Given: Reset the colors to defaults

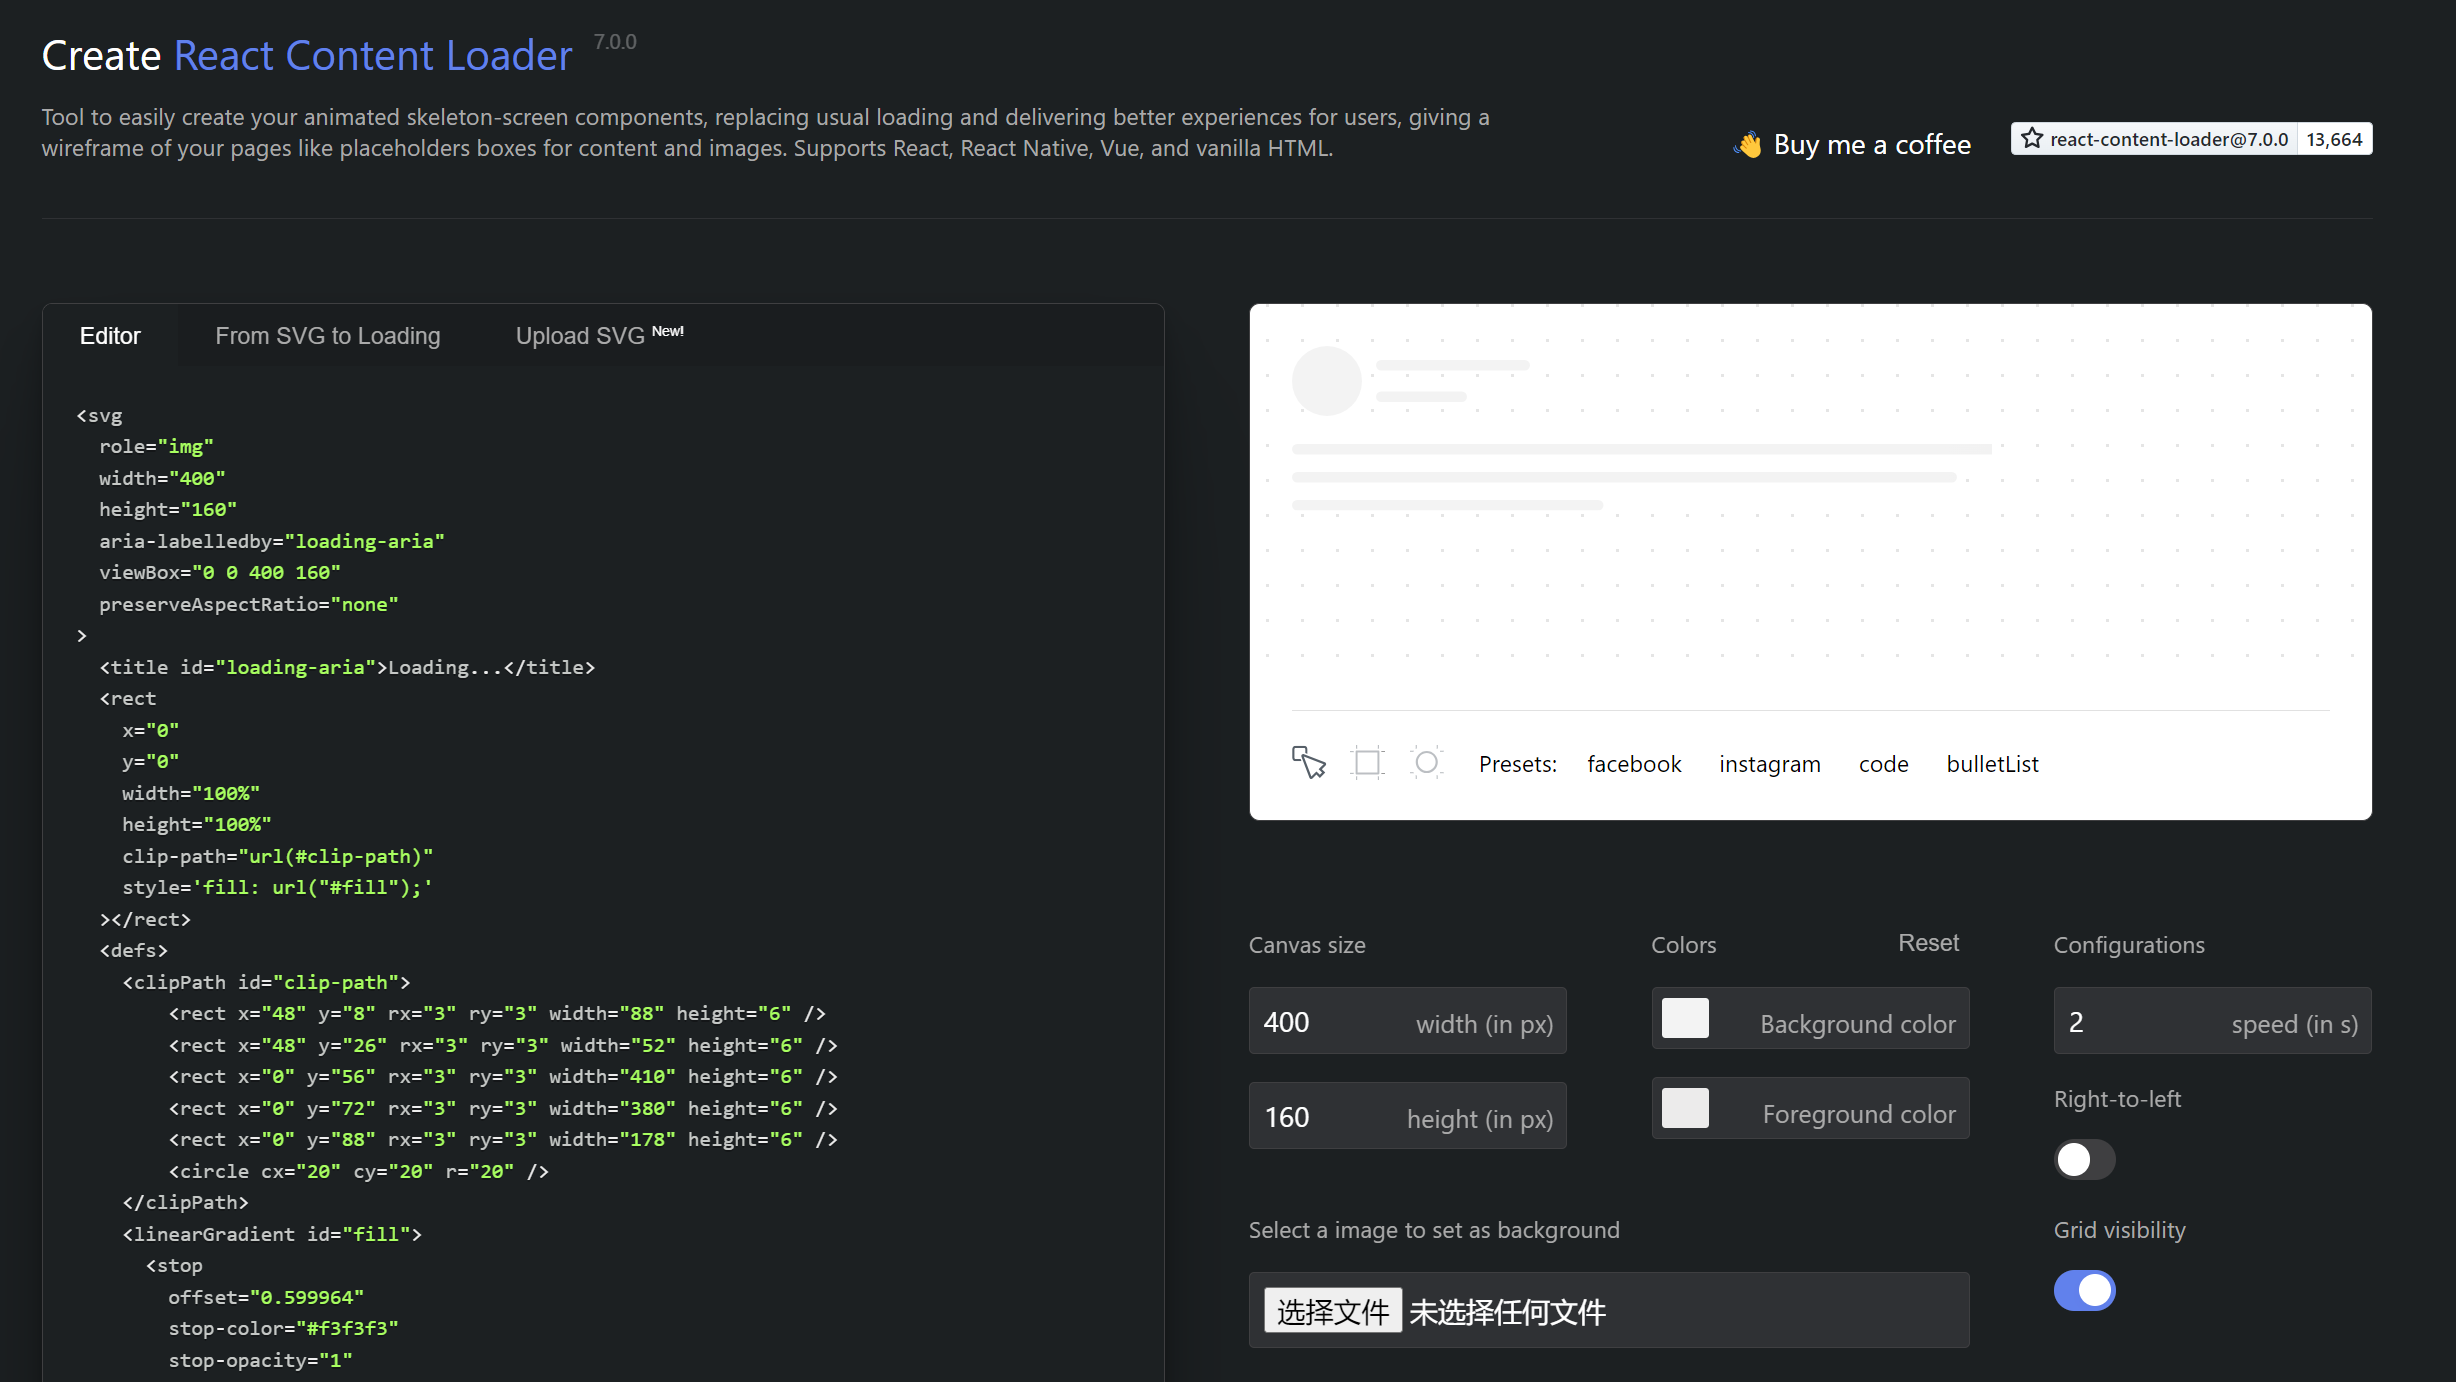Looking at the screenshot, I should 1928,943.
